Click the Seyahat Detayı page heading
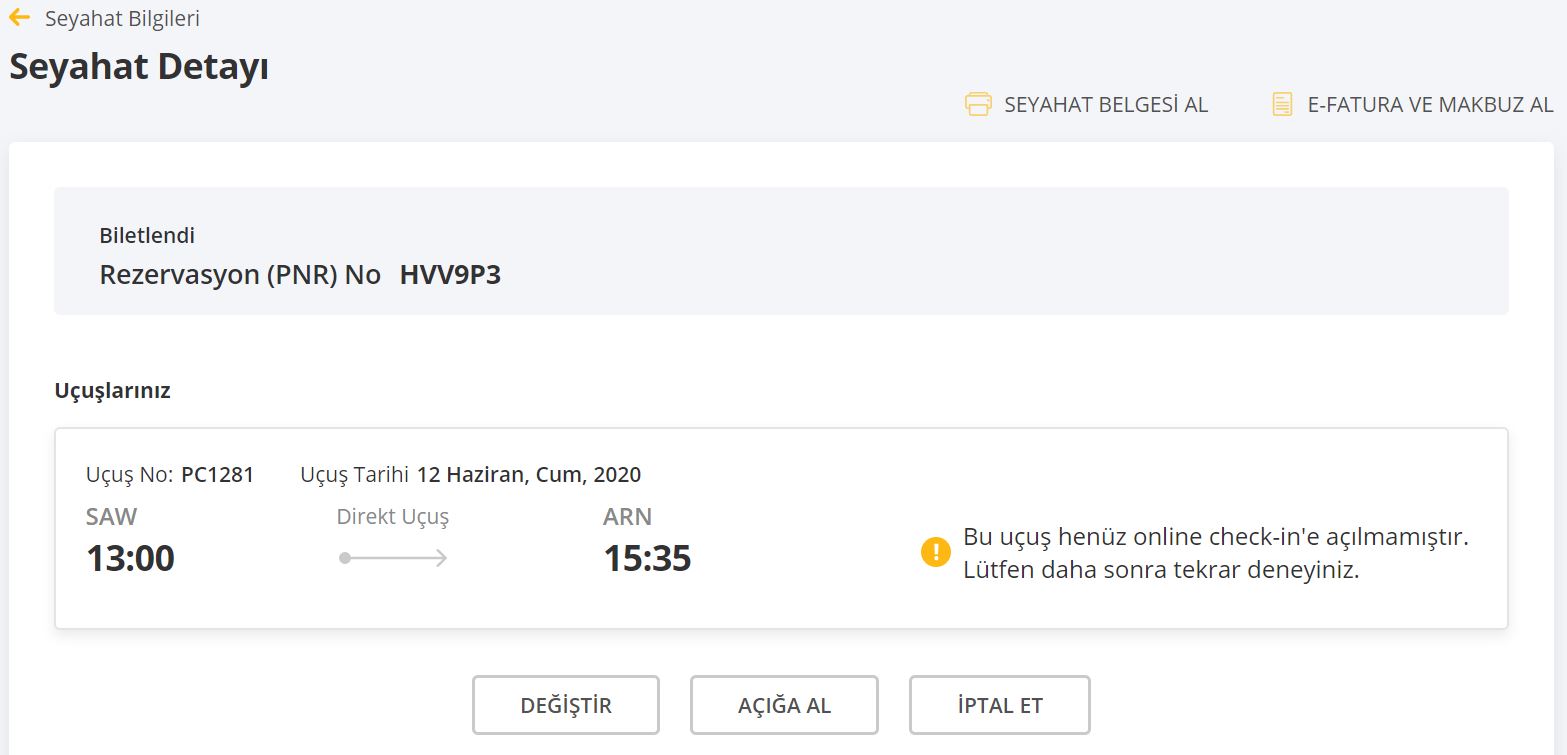 [139, 67]
